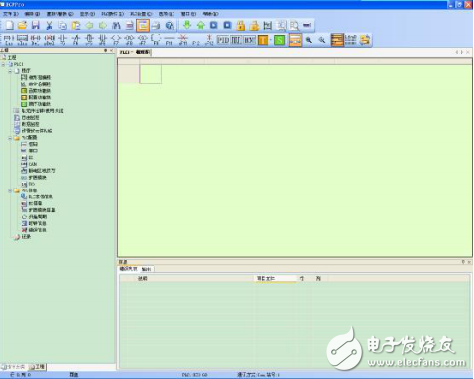The width and height of the screenshot is (474, 379).
Task: Collapse the PLC1 tree node
Action: point(4,64)
